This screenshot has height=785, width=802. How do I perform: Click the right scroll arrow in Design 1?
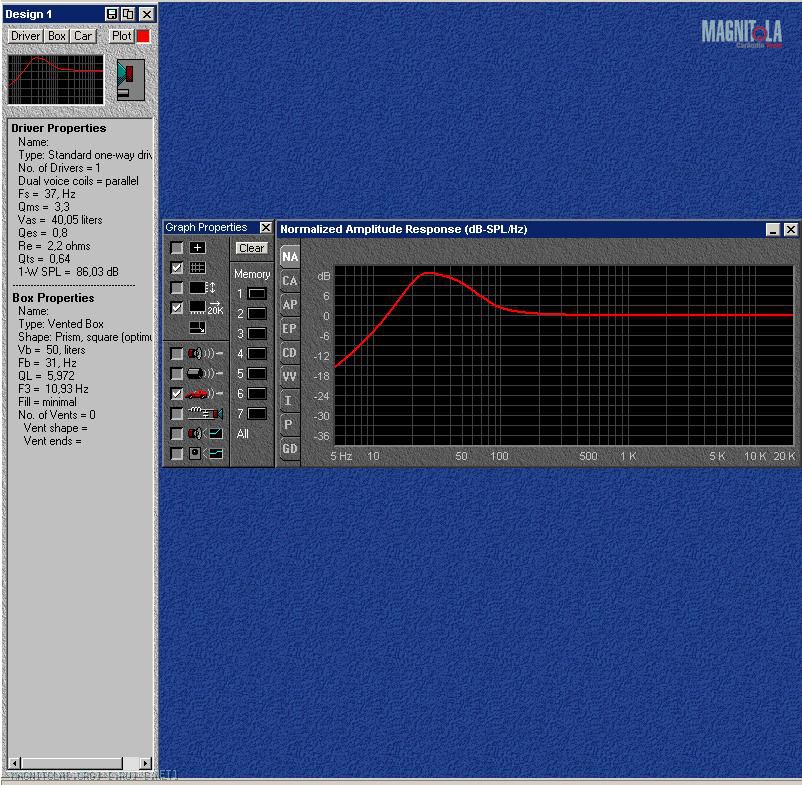tap(146, 764)
